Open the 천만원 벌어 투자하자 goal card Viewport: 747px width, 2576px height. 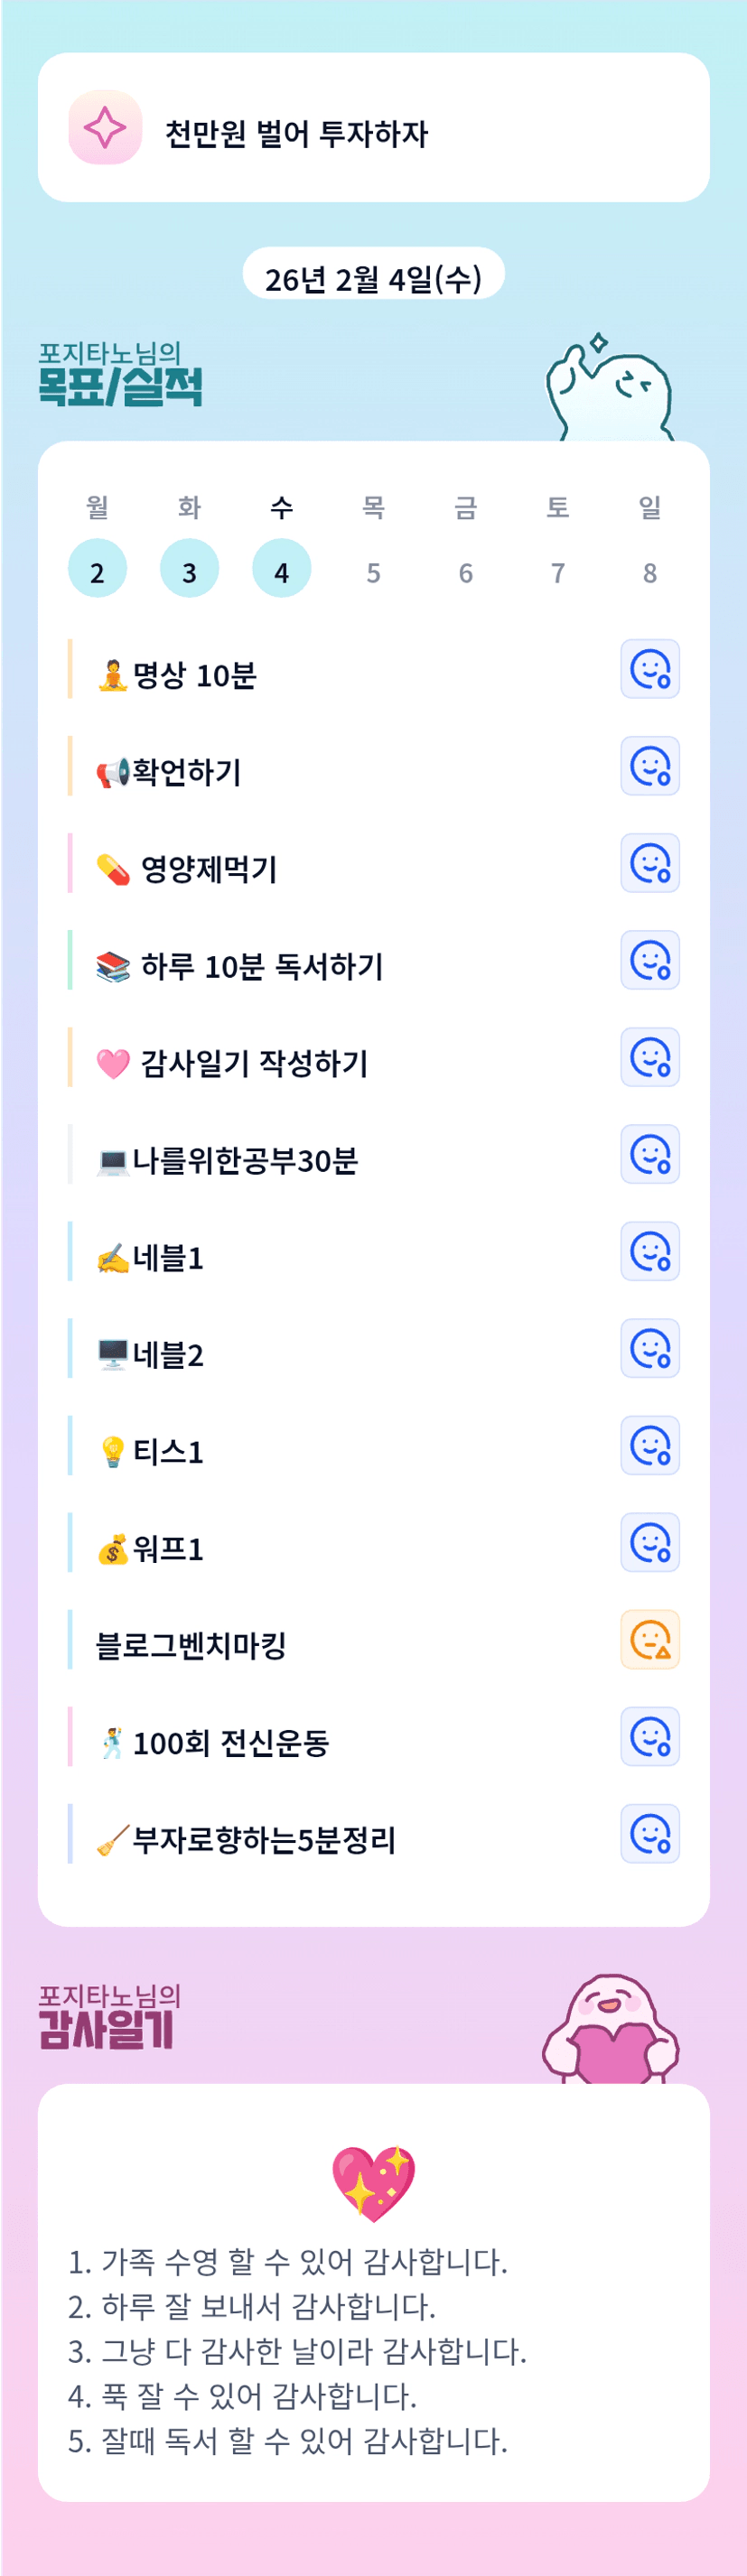[x=373, y=128]
